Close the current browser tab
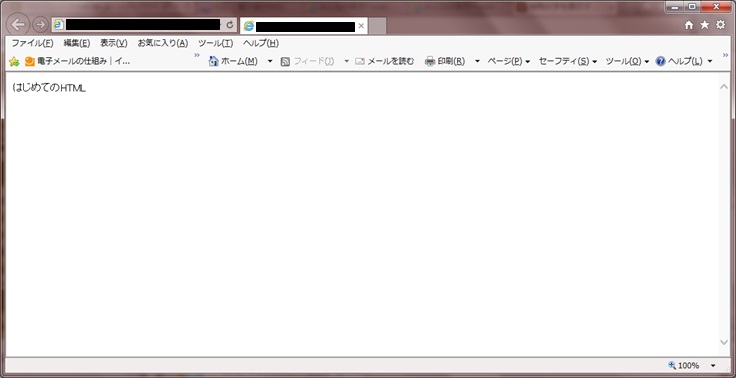Screen dimensions: 736x378 (x=361, y=26)
